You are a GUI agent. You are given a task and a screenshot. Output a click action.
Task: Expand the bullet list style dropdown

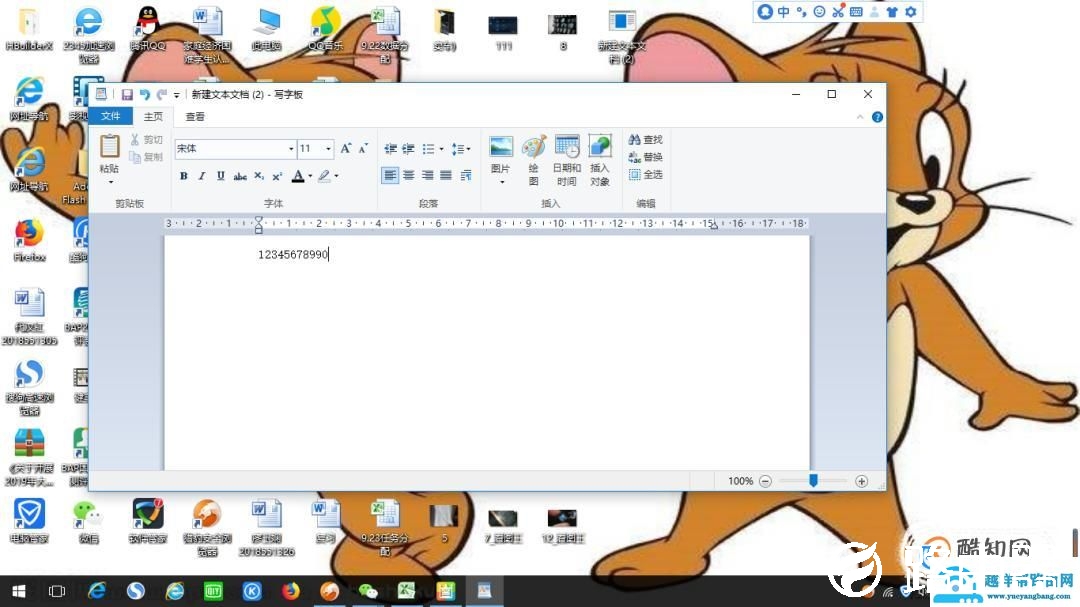pos(442,148)
